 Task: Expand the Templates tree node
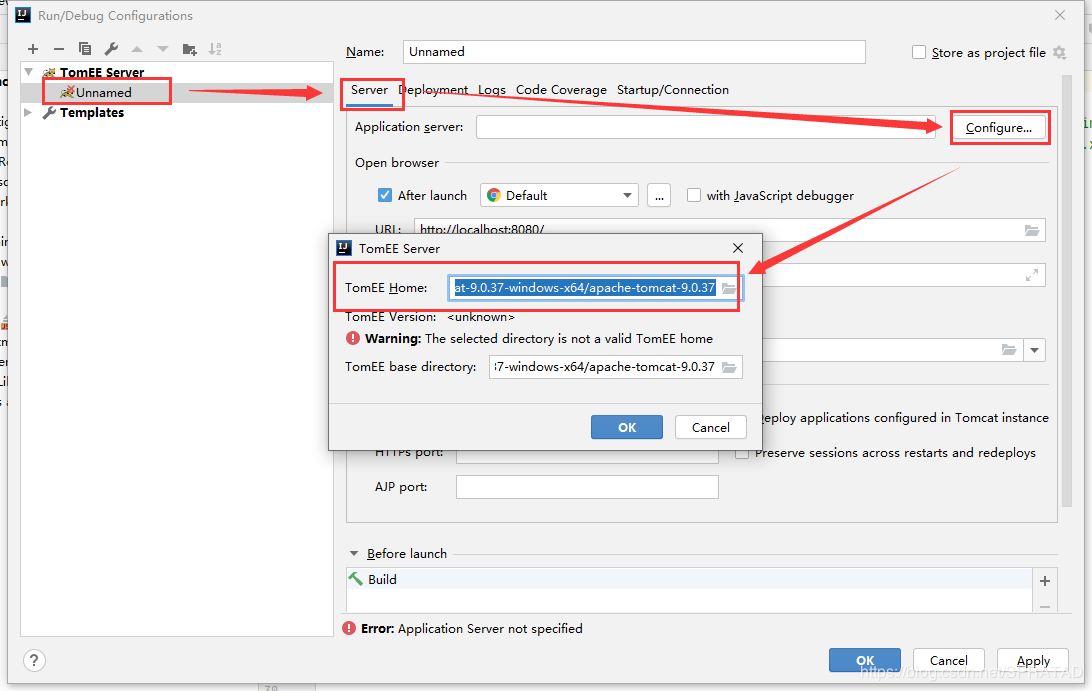pos(28,113)
